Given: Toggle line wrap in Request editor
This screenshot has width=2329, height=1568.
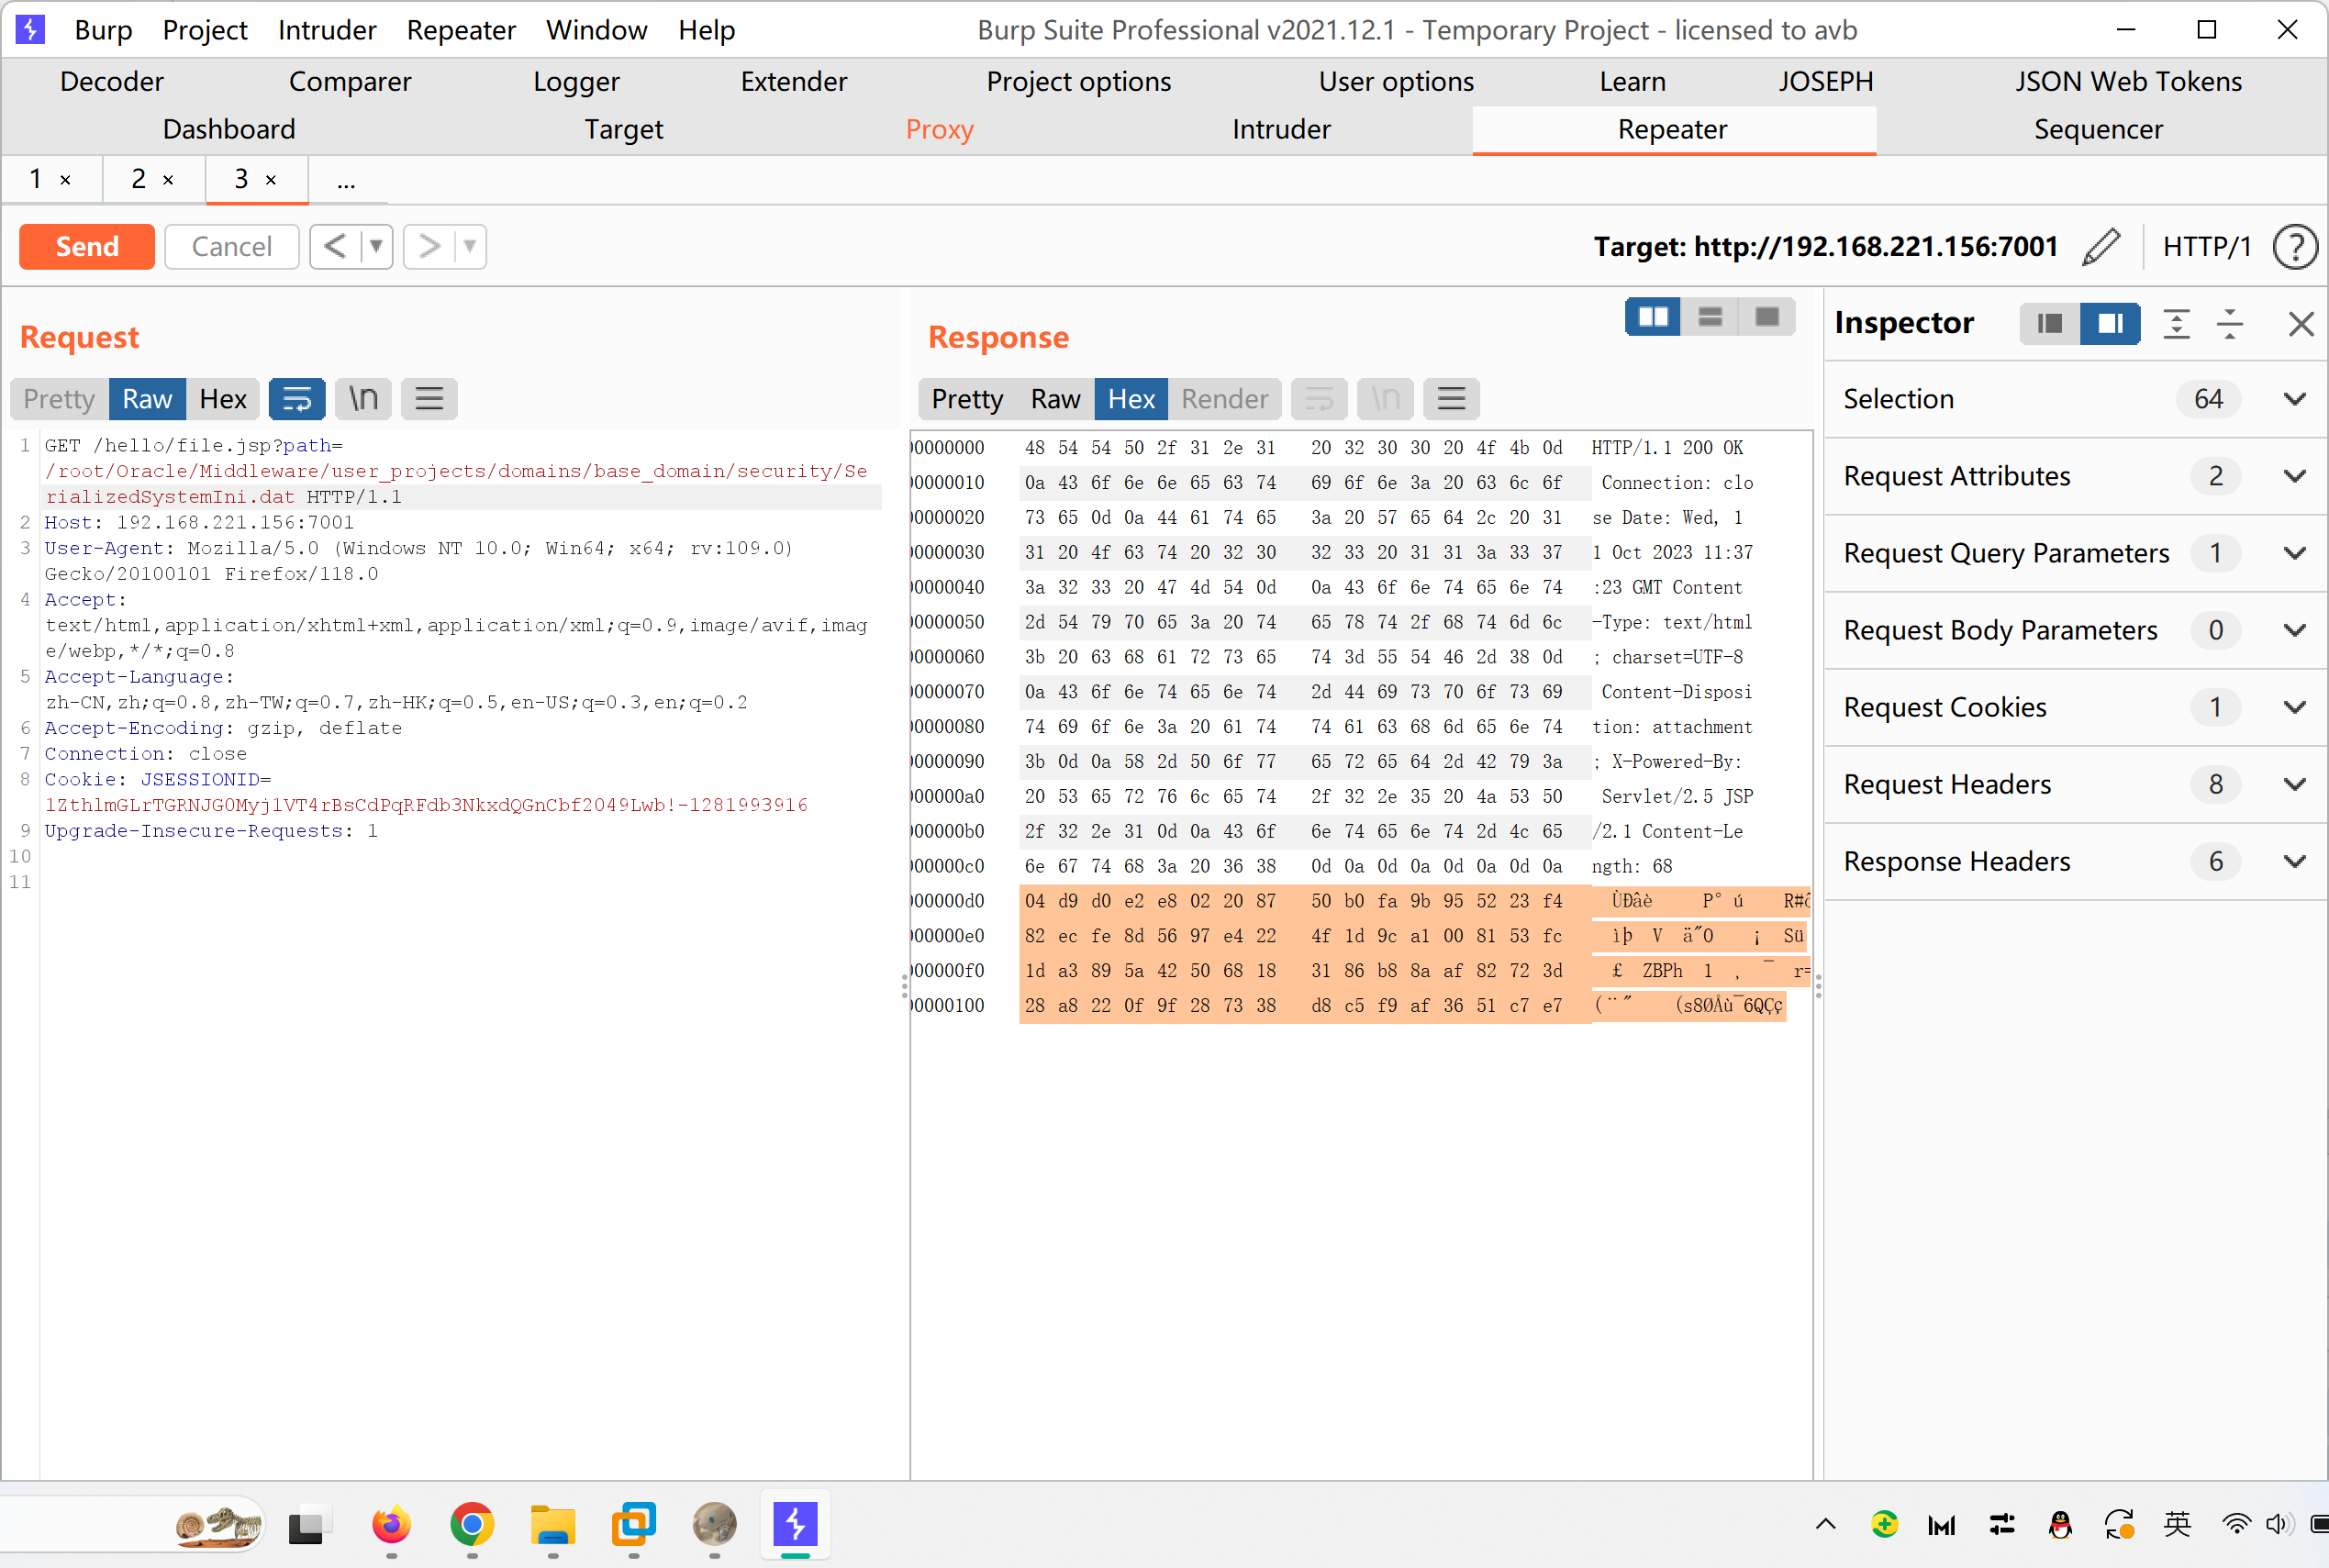Looking at the screenshot, I should point(297,399).
